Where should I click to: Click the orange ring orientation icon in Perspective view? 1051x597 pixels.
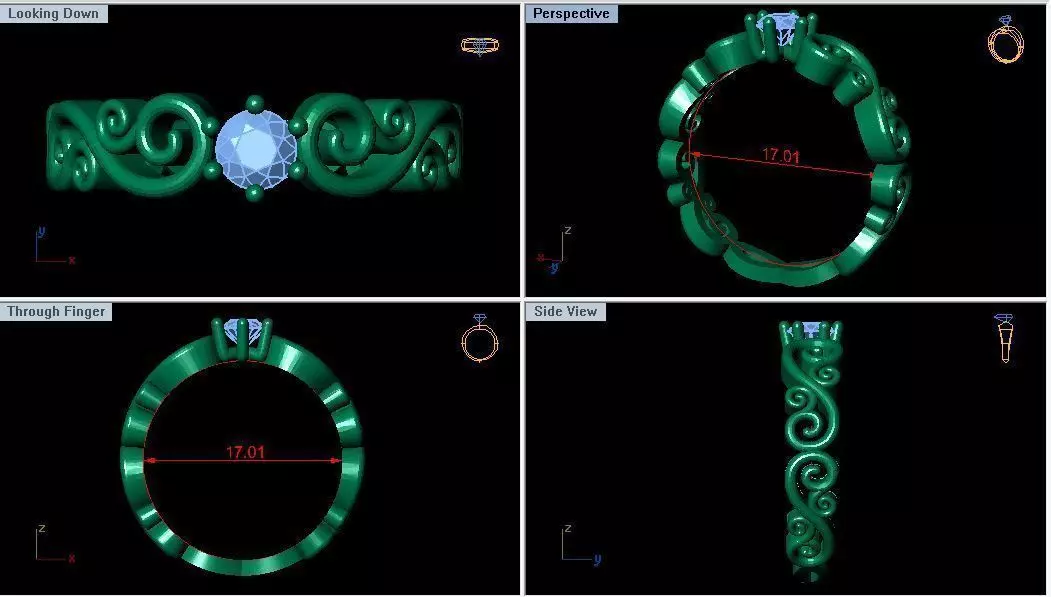[x=1005, y=40]
